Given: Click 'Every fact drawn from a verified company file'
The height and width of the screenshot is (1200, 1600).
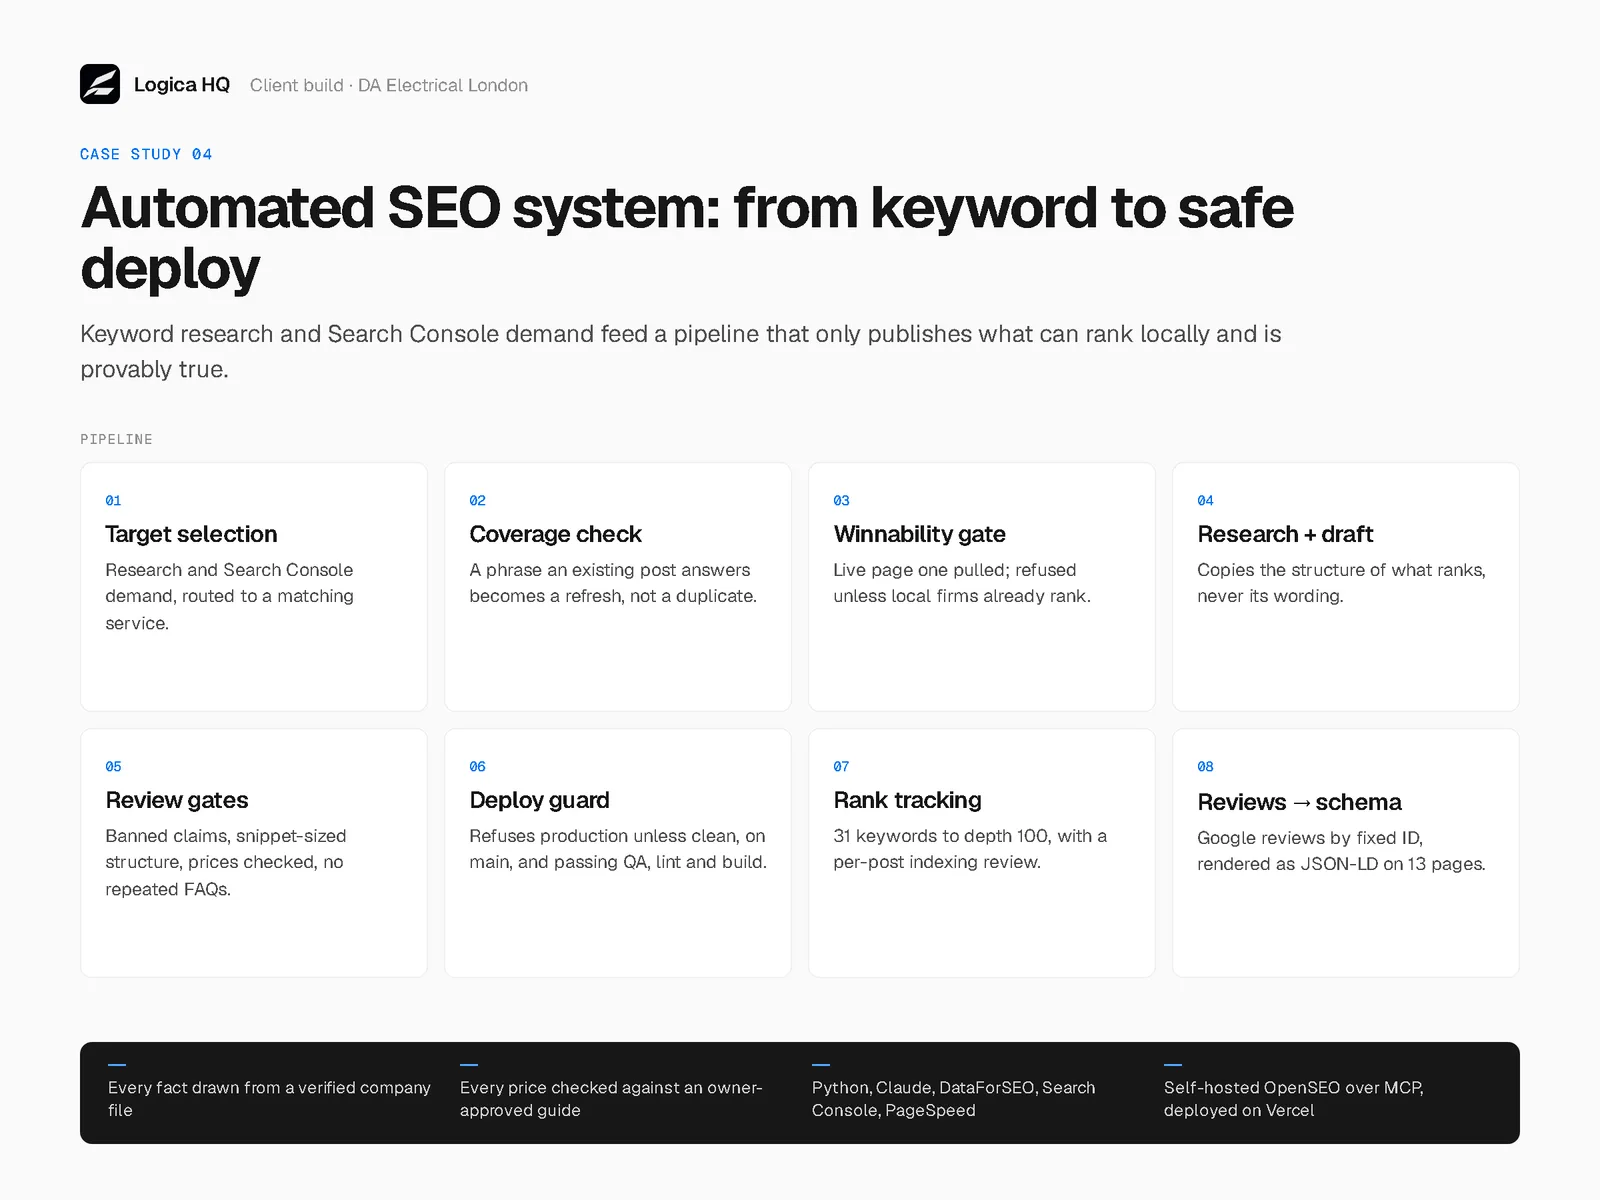Looking at the screenshot, I should click(269, 1099).
